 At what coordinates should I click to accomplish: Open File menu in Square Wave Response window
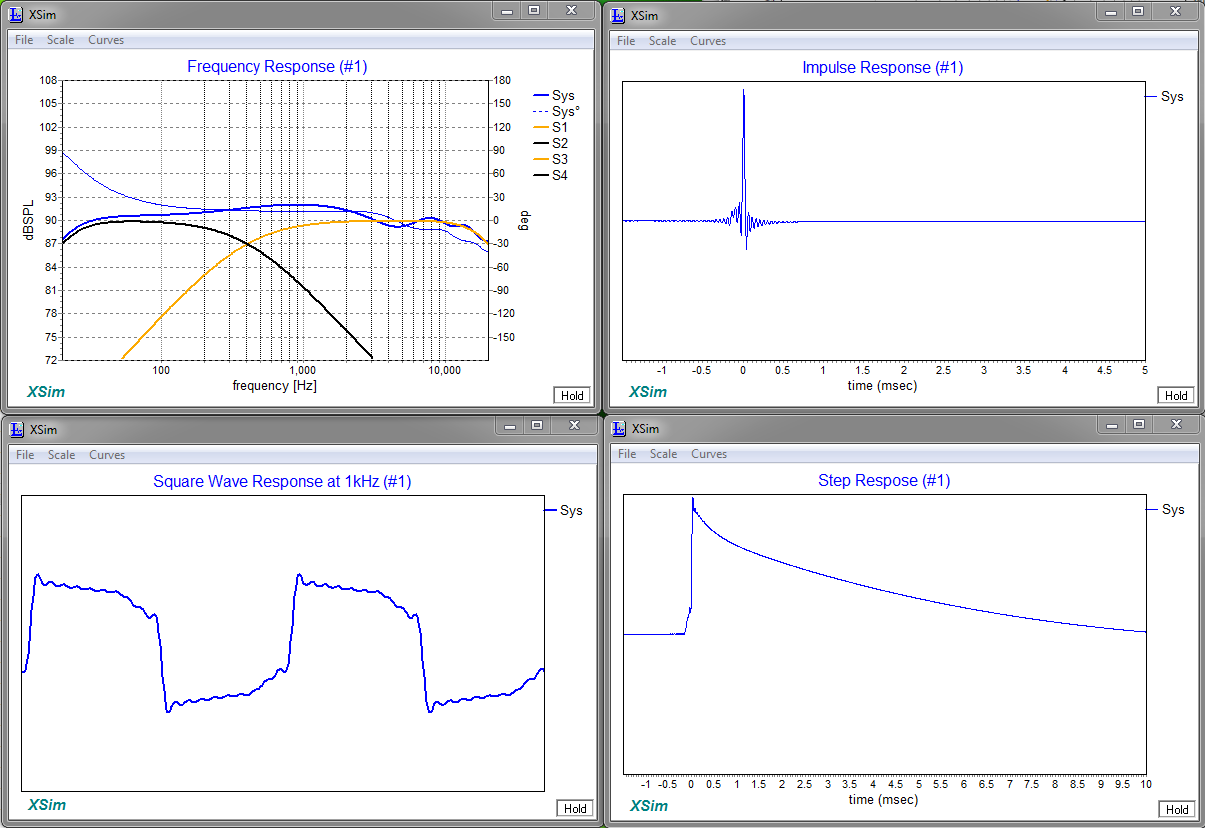pos(25,454)
